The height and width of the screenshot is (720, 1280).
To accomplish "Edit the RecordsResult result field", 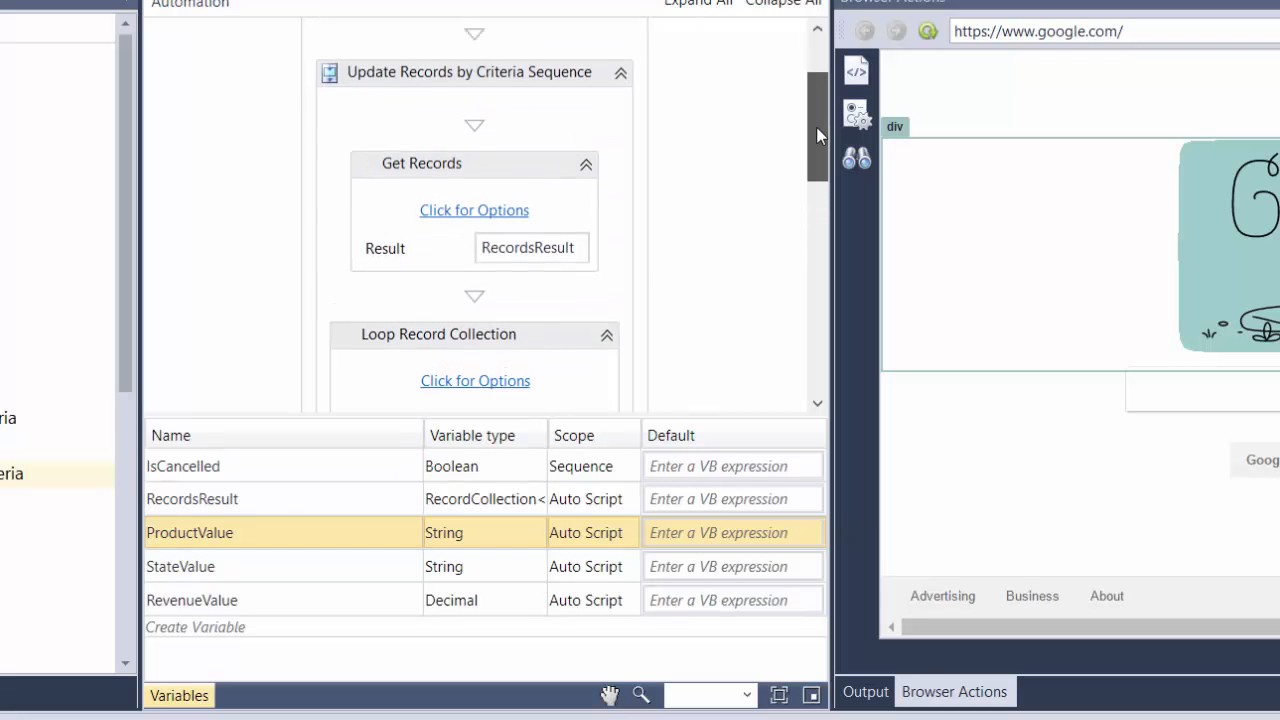I will click(x=531, y=248).
